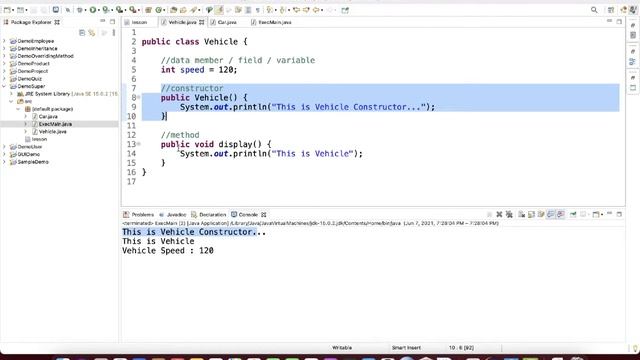The image size is (640, 360).
Task: Click Collapse All in Package Explorer toolbar
Action: pyautogui.click(x=82, y=33)
